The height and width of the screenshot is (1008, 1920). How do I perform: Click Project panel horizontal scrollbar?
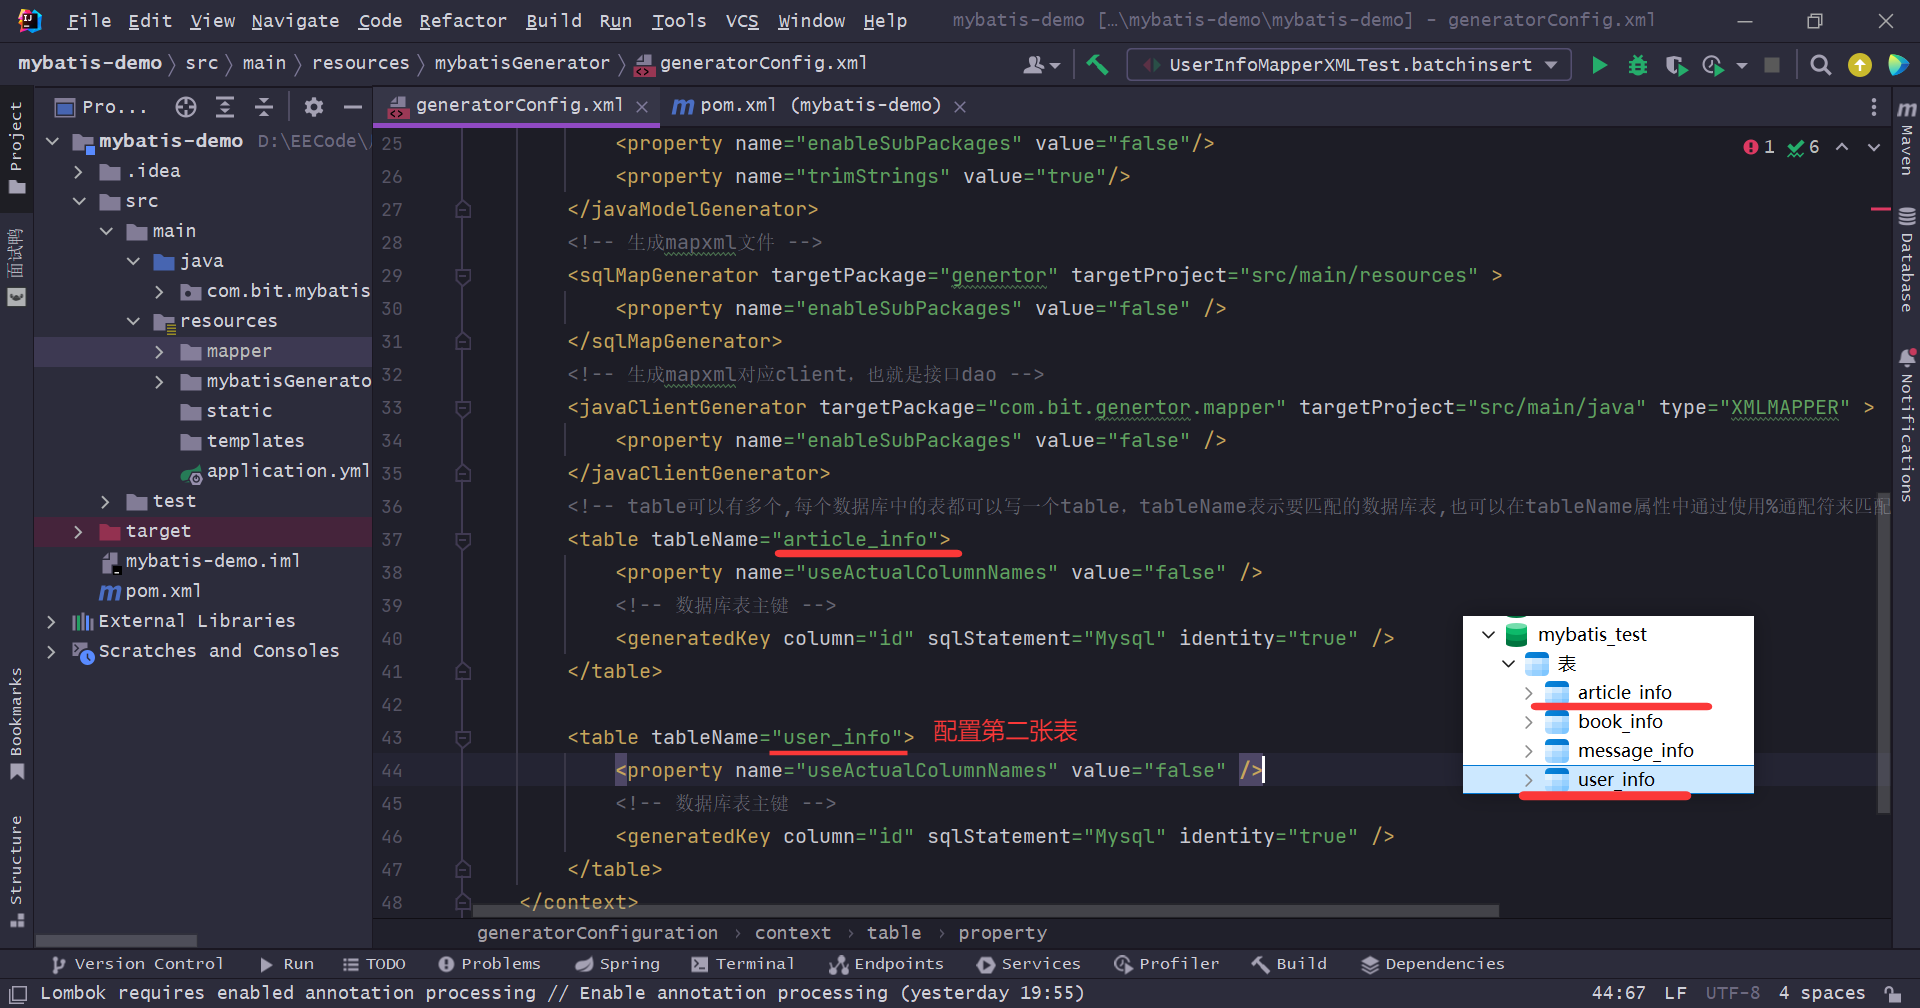pos(116,941)
